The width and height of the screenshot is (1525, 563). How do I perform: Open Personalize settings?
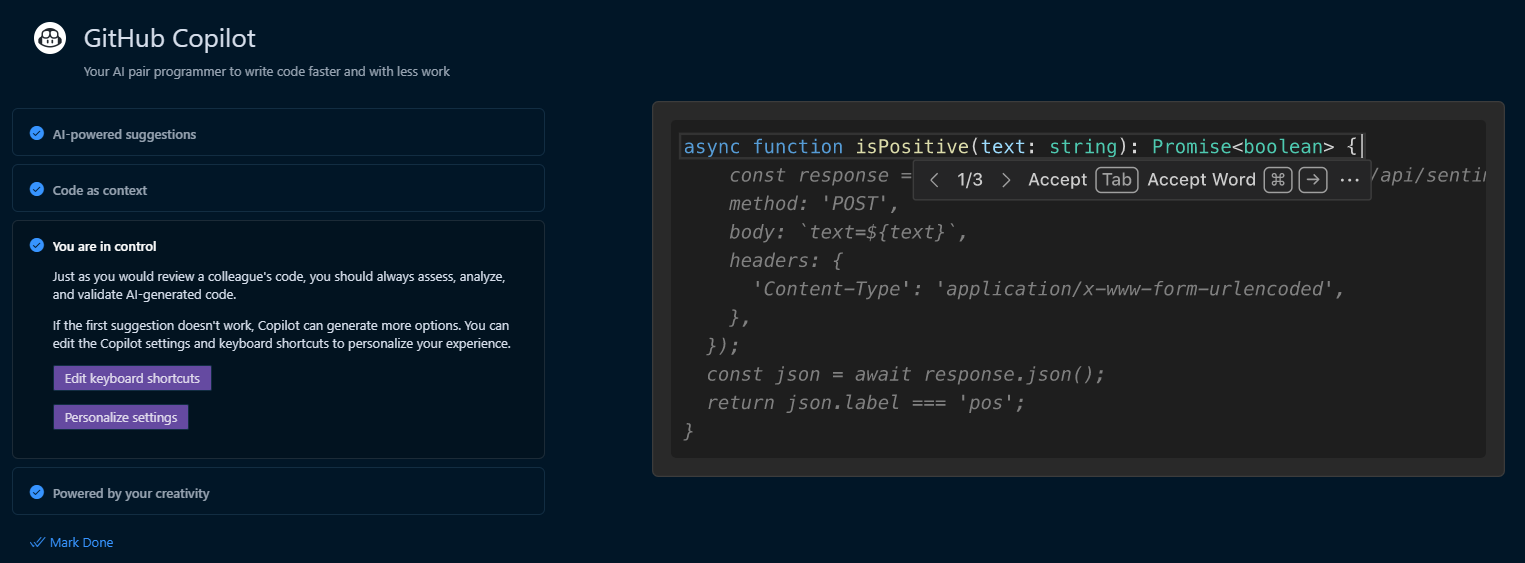121,417
